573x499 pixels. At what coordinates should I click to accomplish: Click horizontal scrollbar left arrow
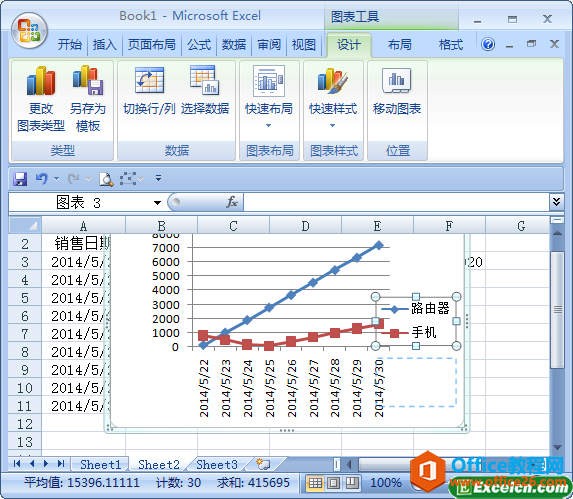click(x=349, y=464)
